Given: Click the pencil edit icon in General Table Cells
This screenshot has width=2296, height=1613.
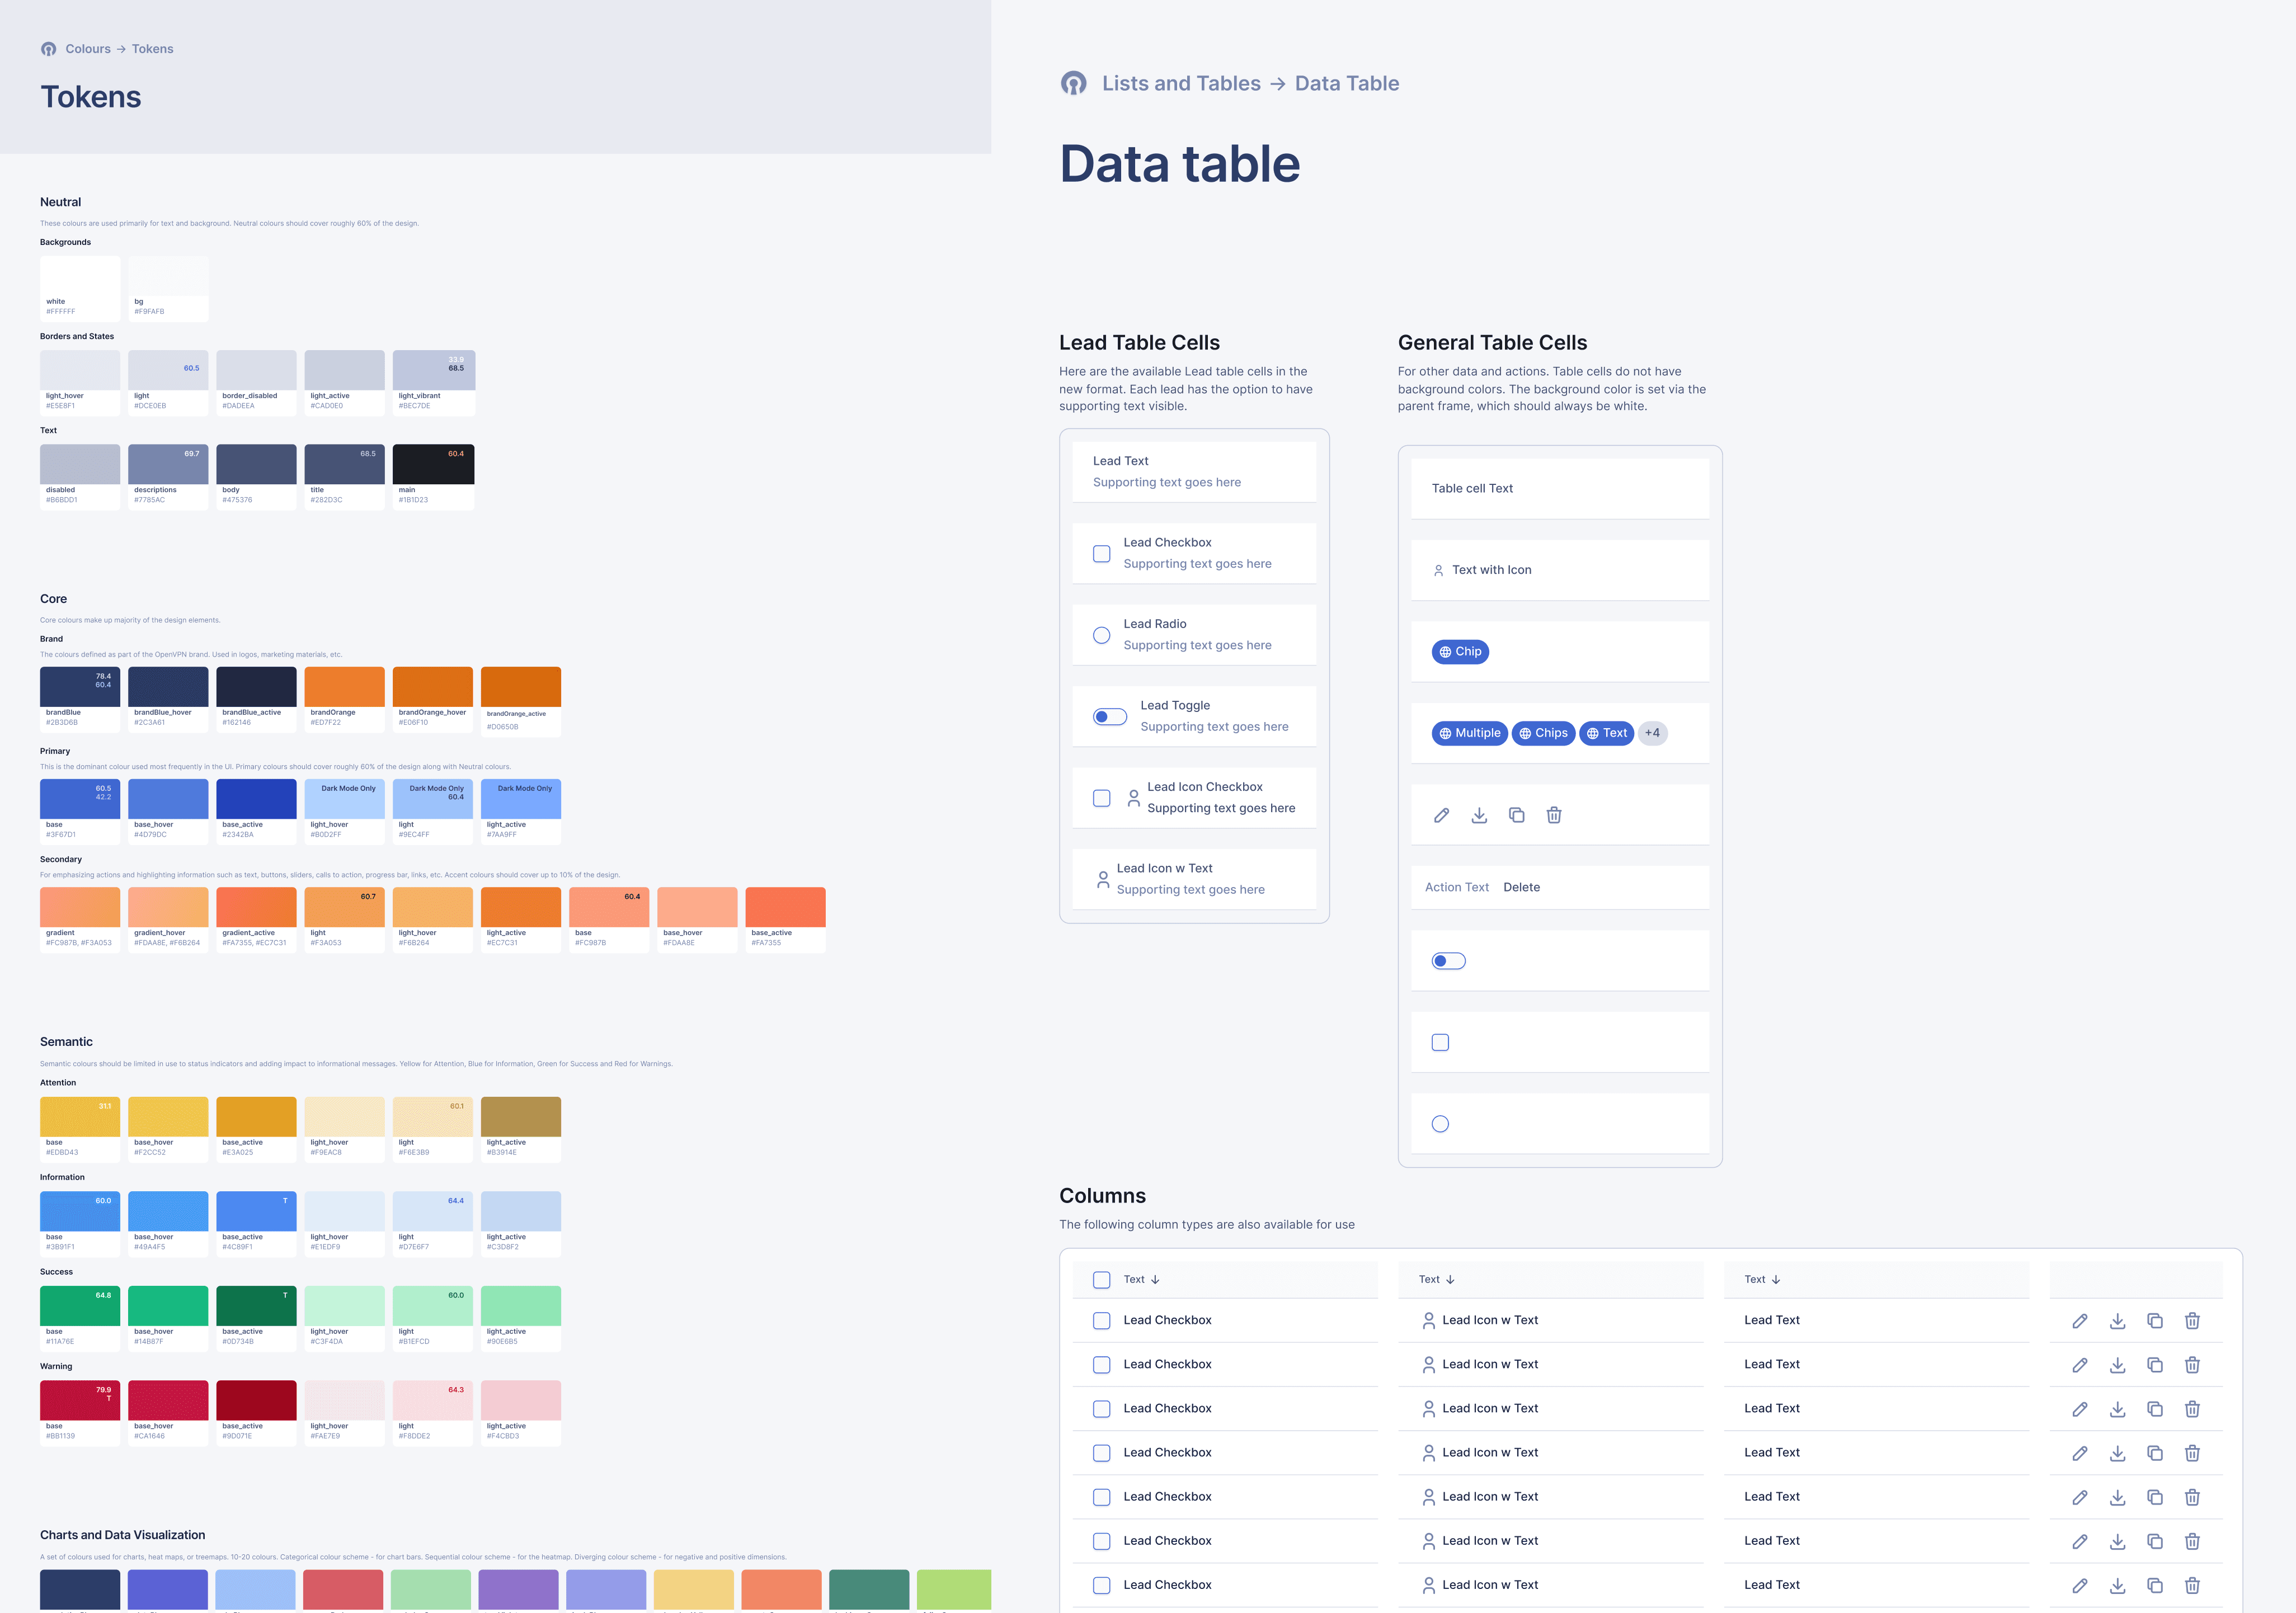Looking at the screenshot, I should click(x=1441, y=815).
